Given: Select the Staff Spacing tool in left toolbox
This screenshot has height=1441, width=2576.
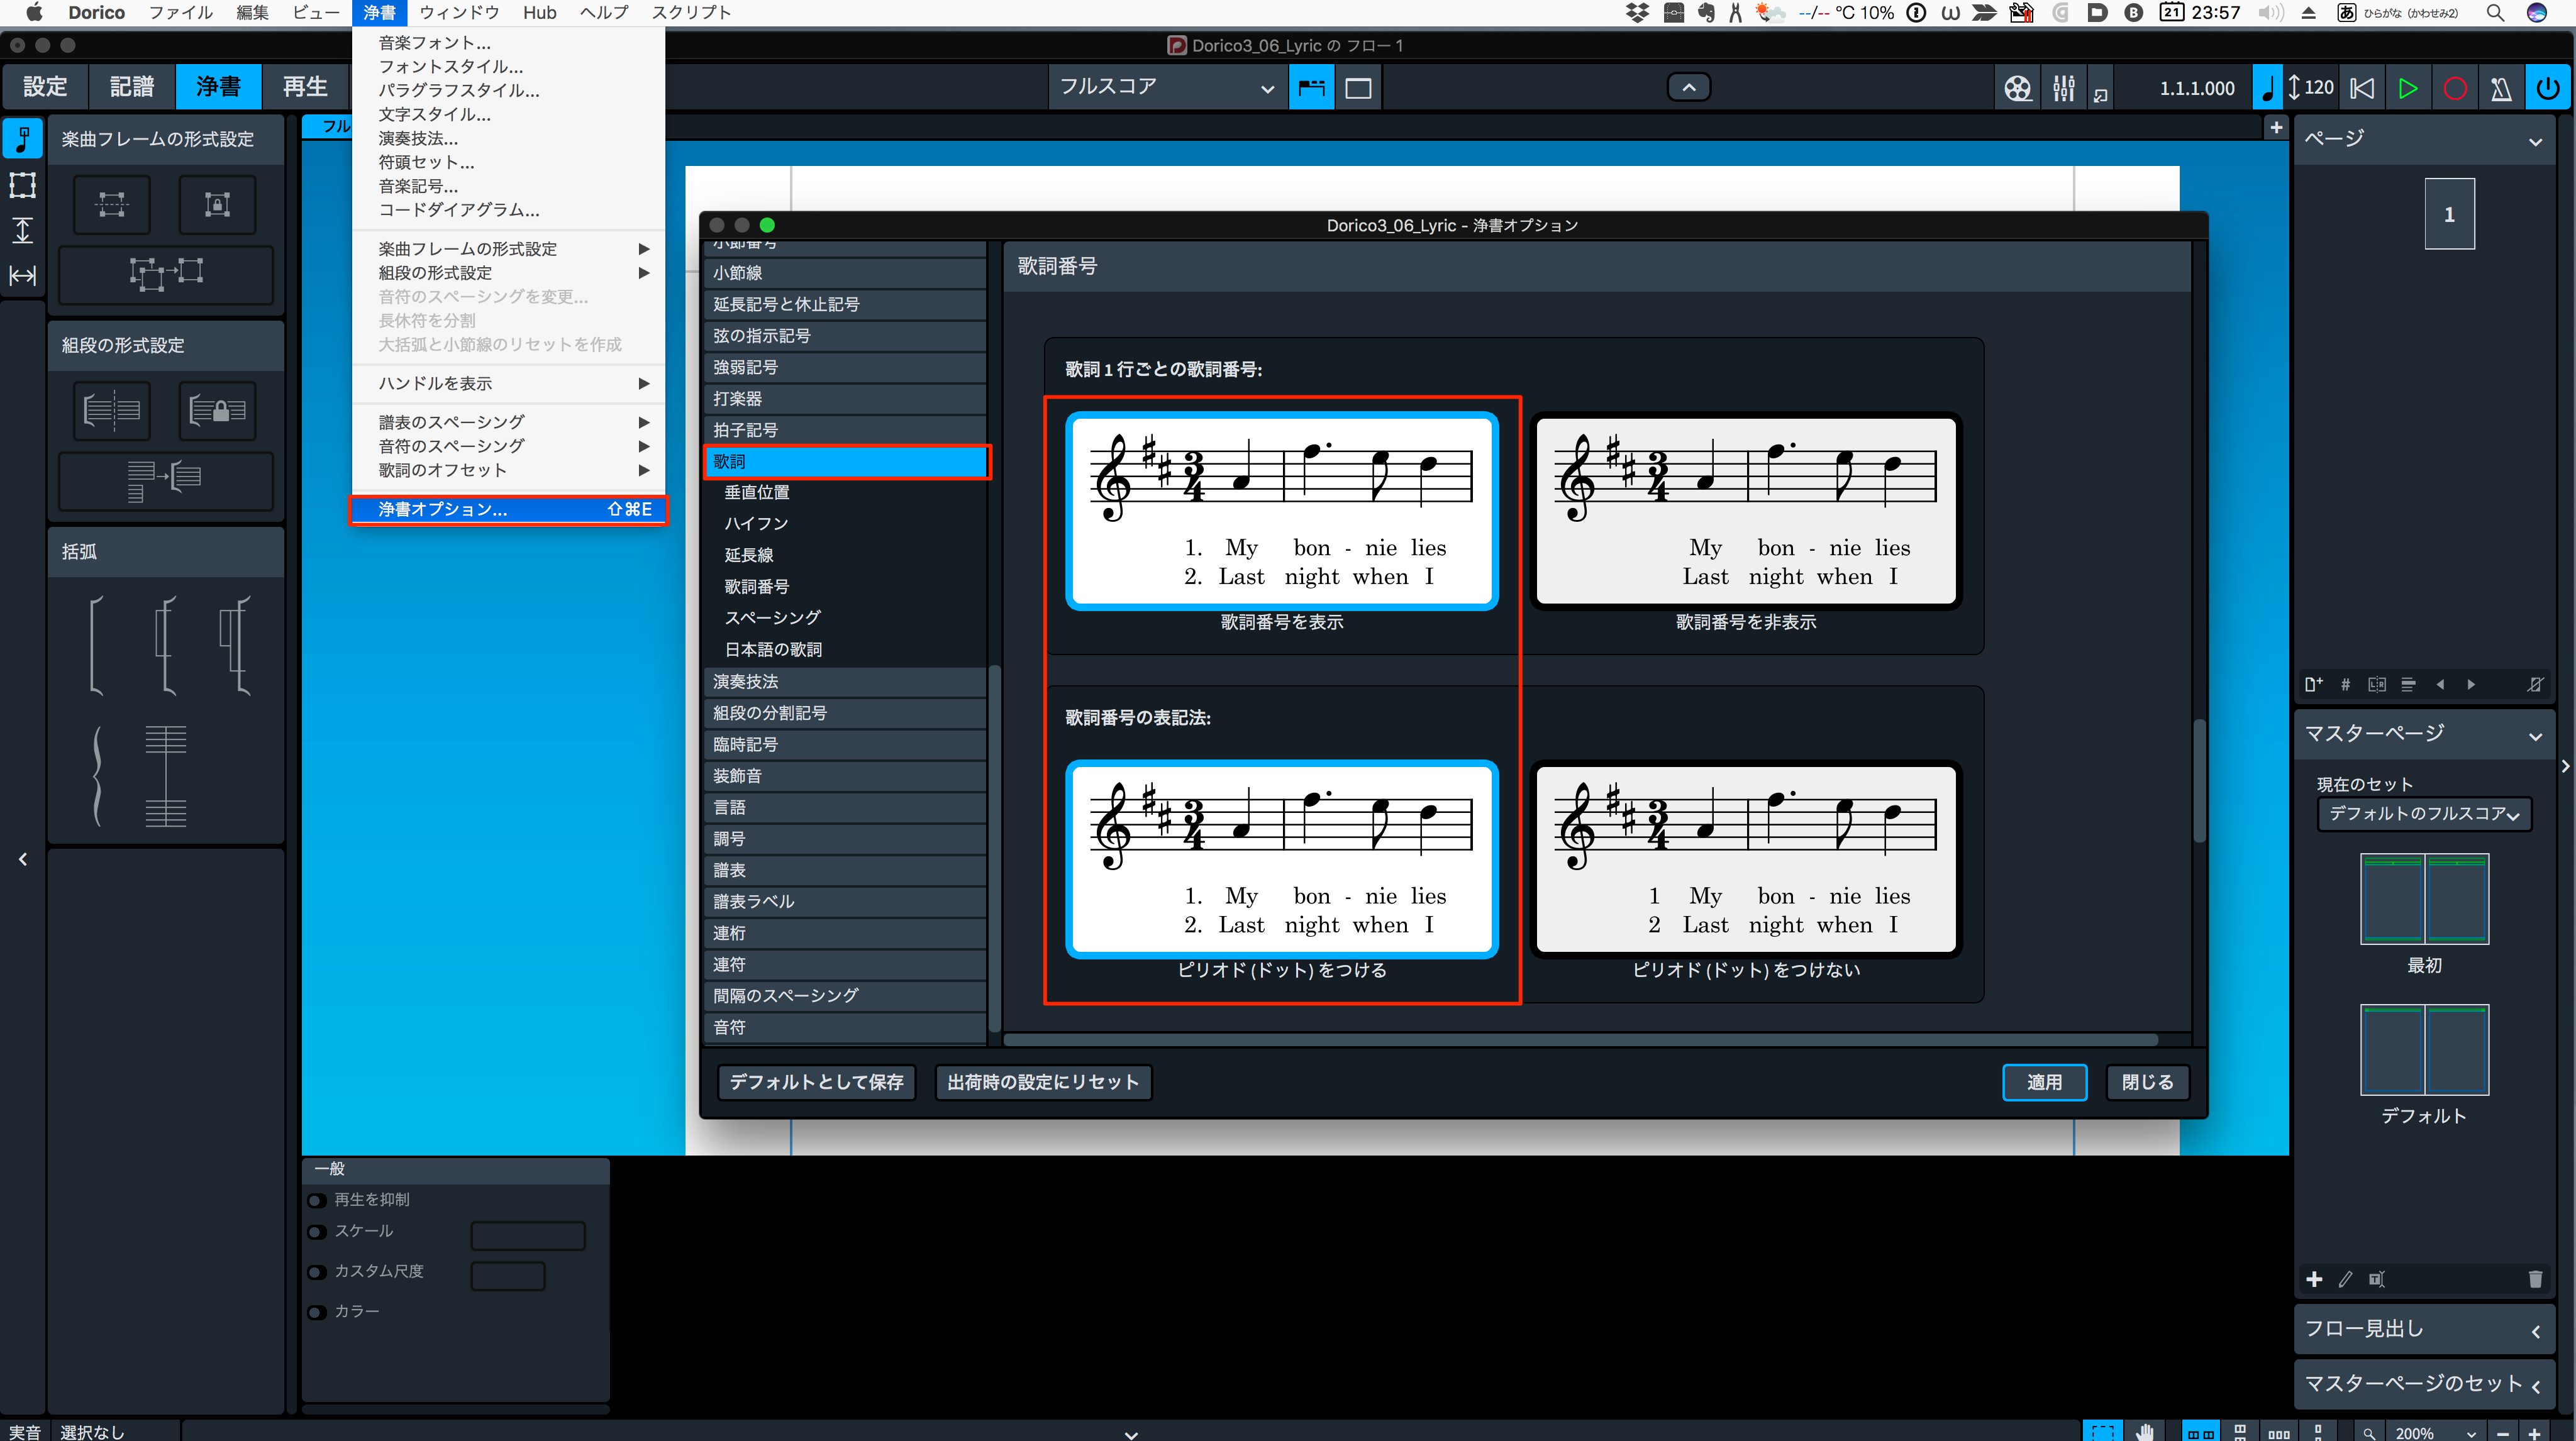Looking at the screenshot, I should coord(22,230).
